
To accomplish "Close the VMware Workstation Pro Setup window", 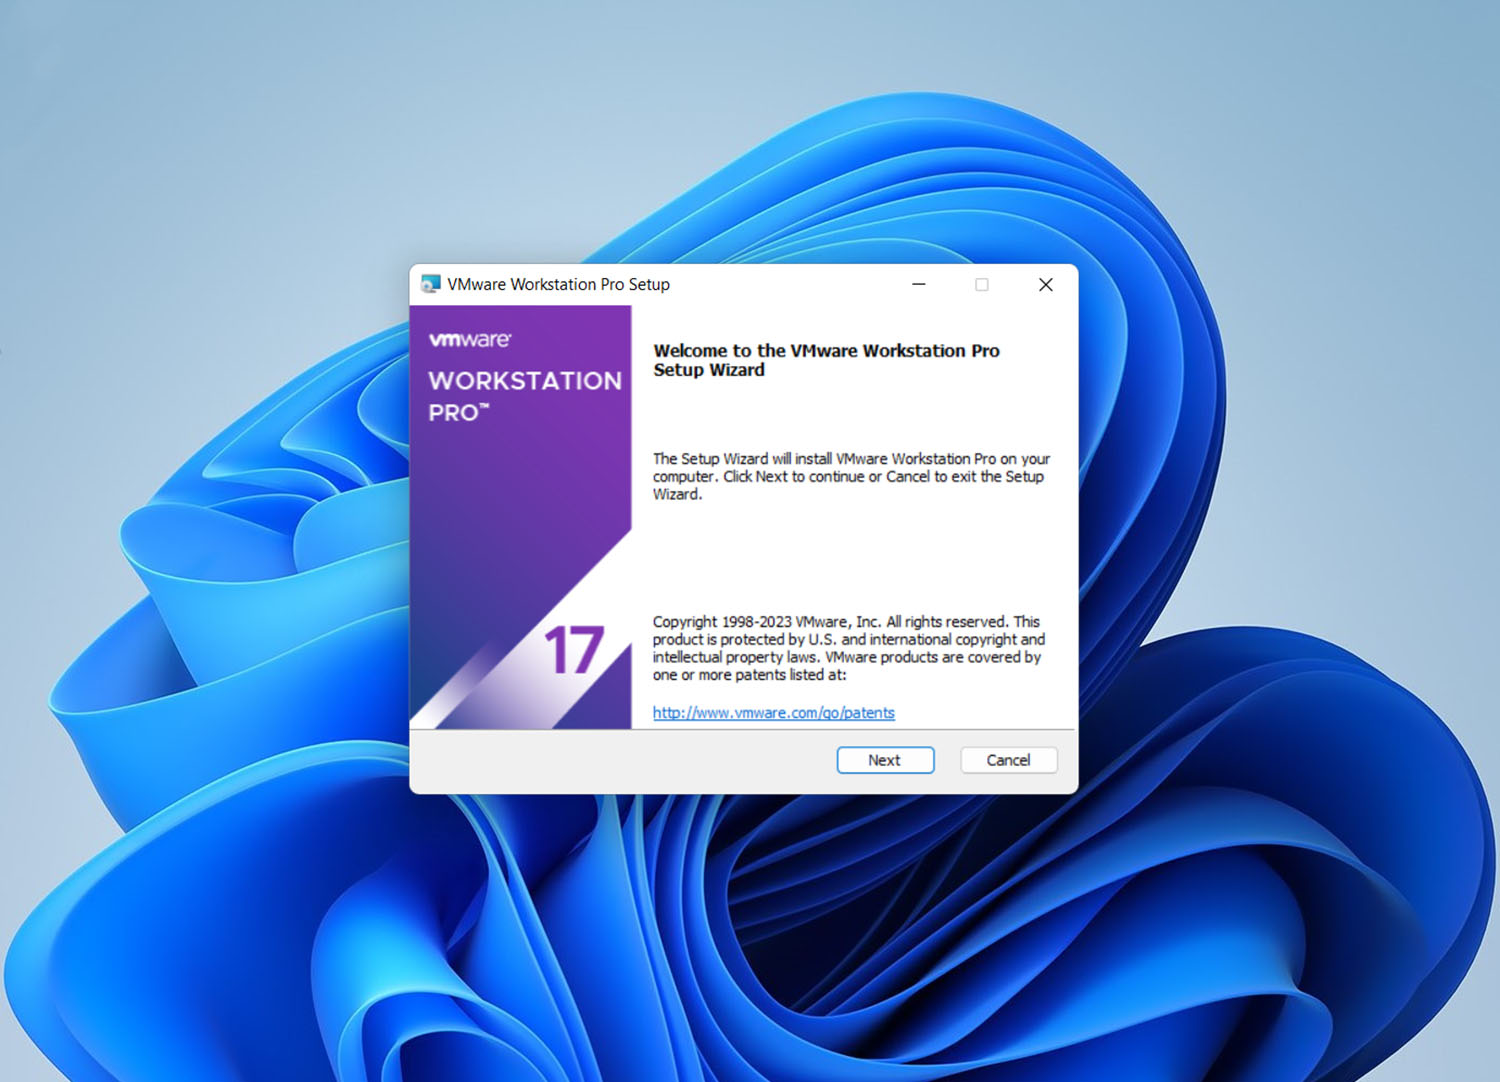I will tap(1046, 284).
